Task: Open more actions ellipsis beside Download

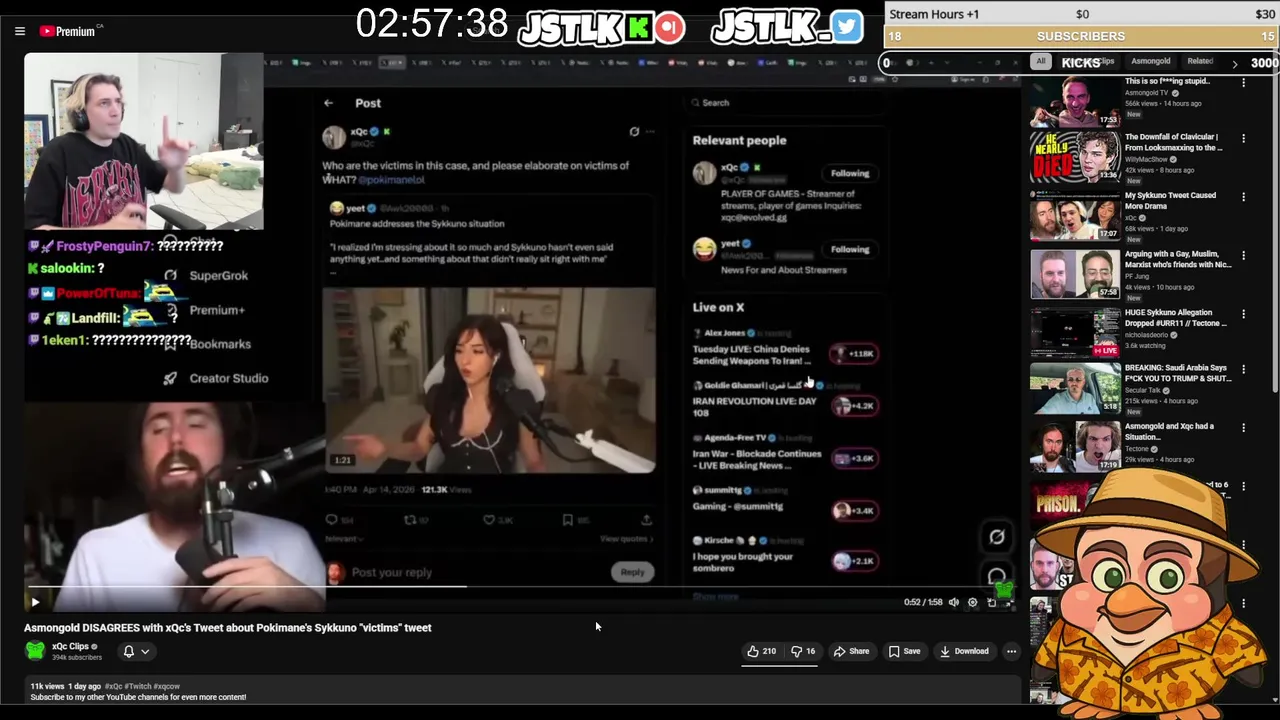Action: click(x=1011, y=651)
